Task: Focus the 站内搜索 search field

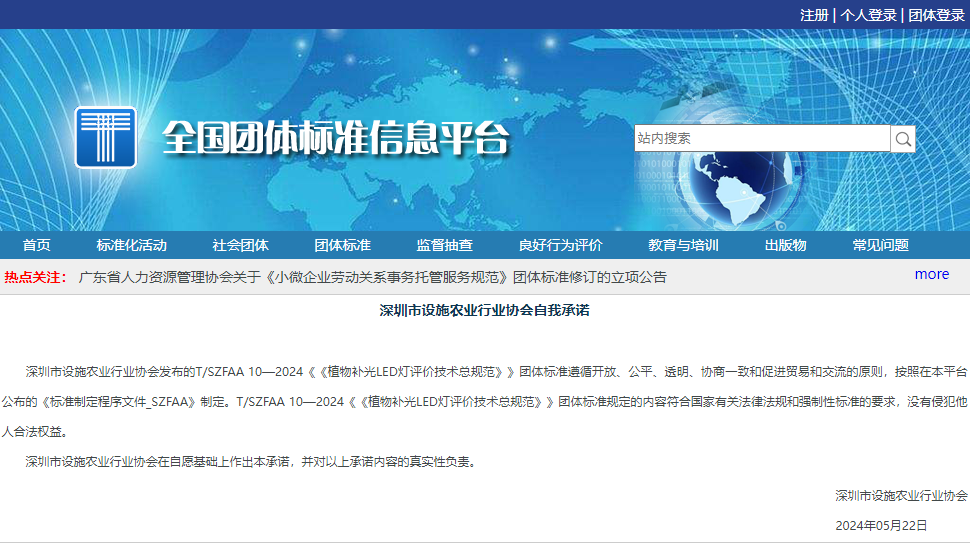Action: 762,138
